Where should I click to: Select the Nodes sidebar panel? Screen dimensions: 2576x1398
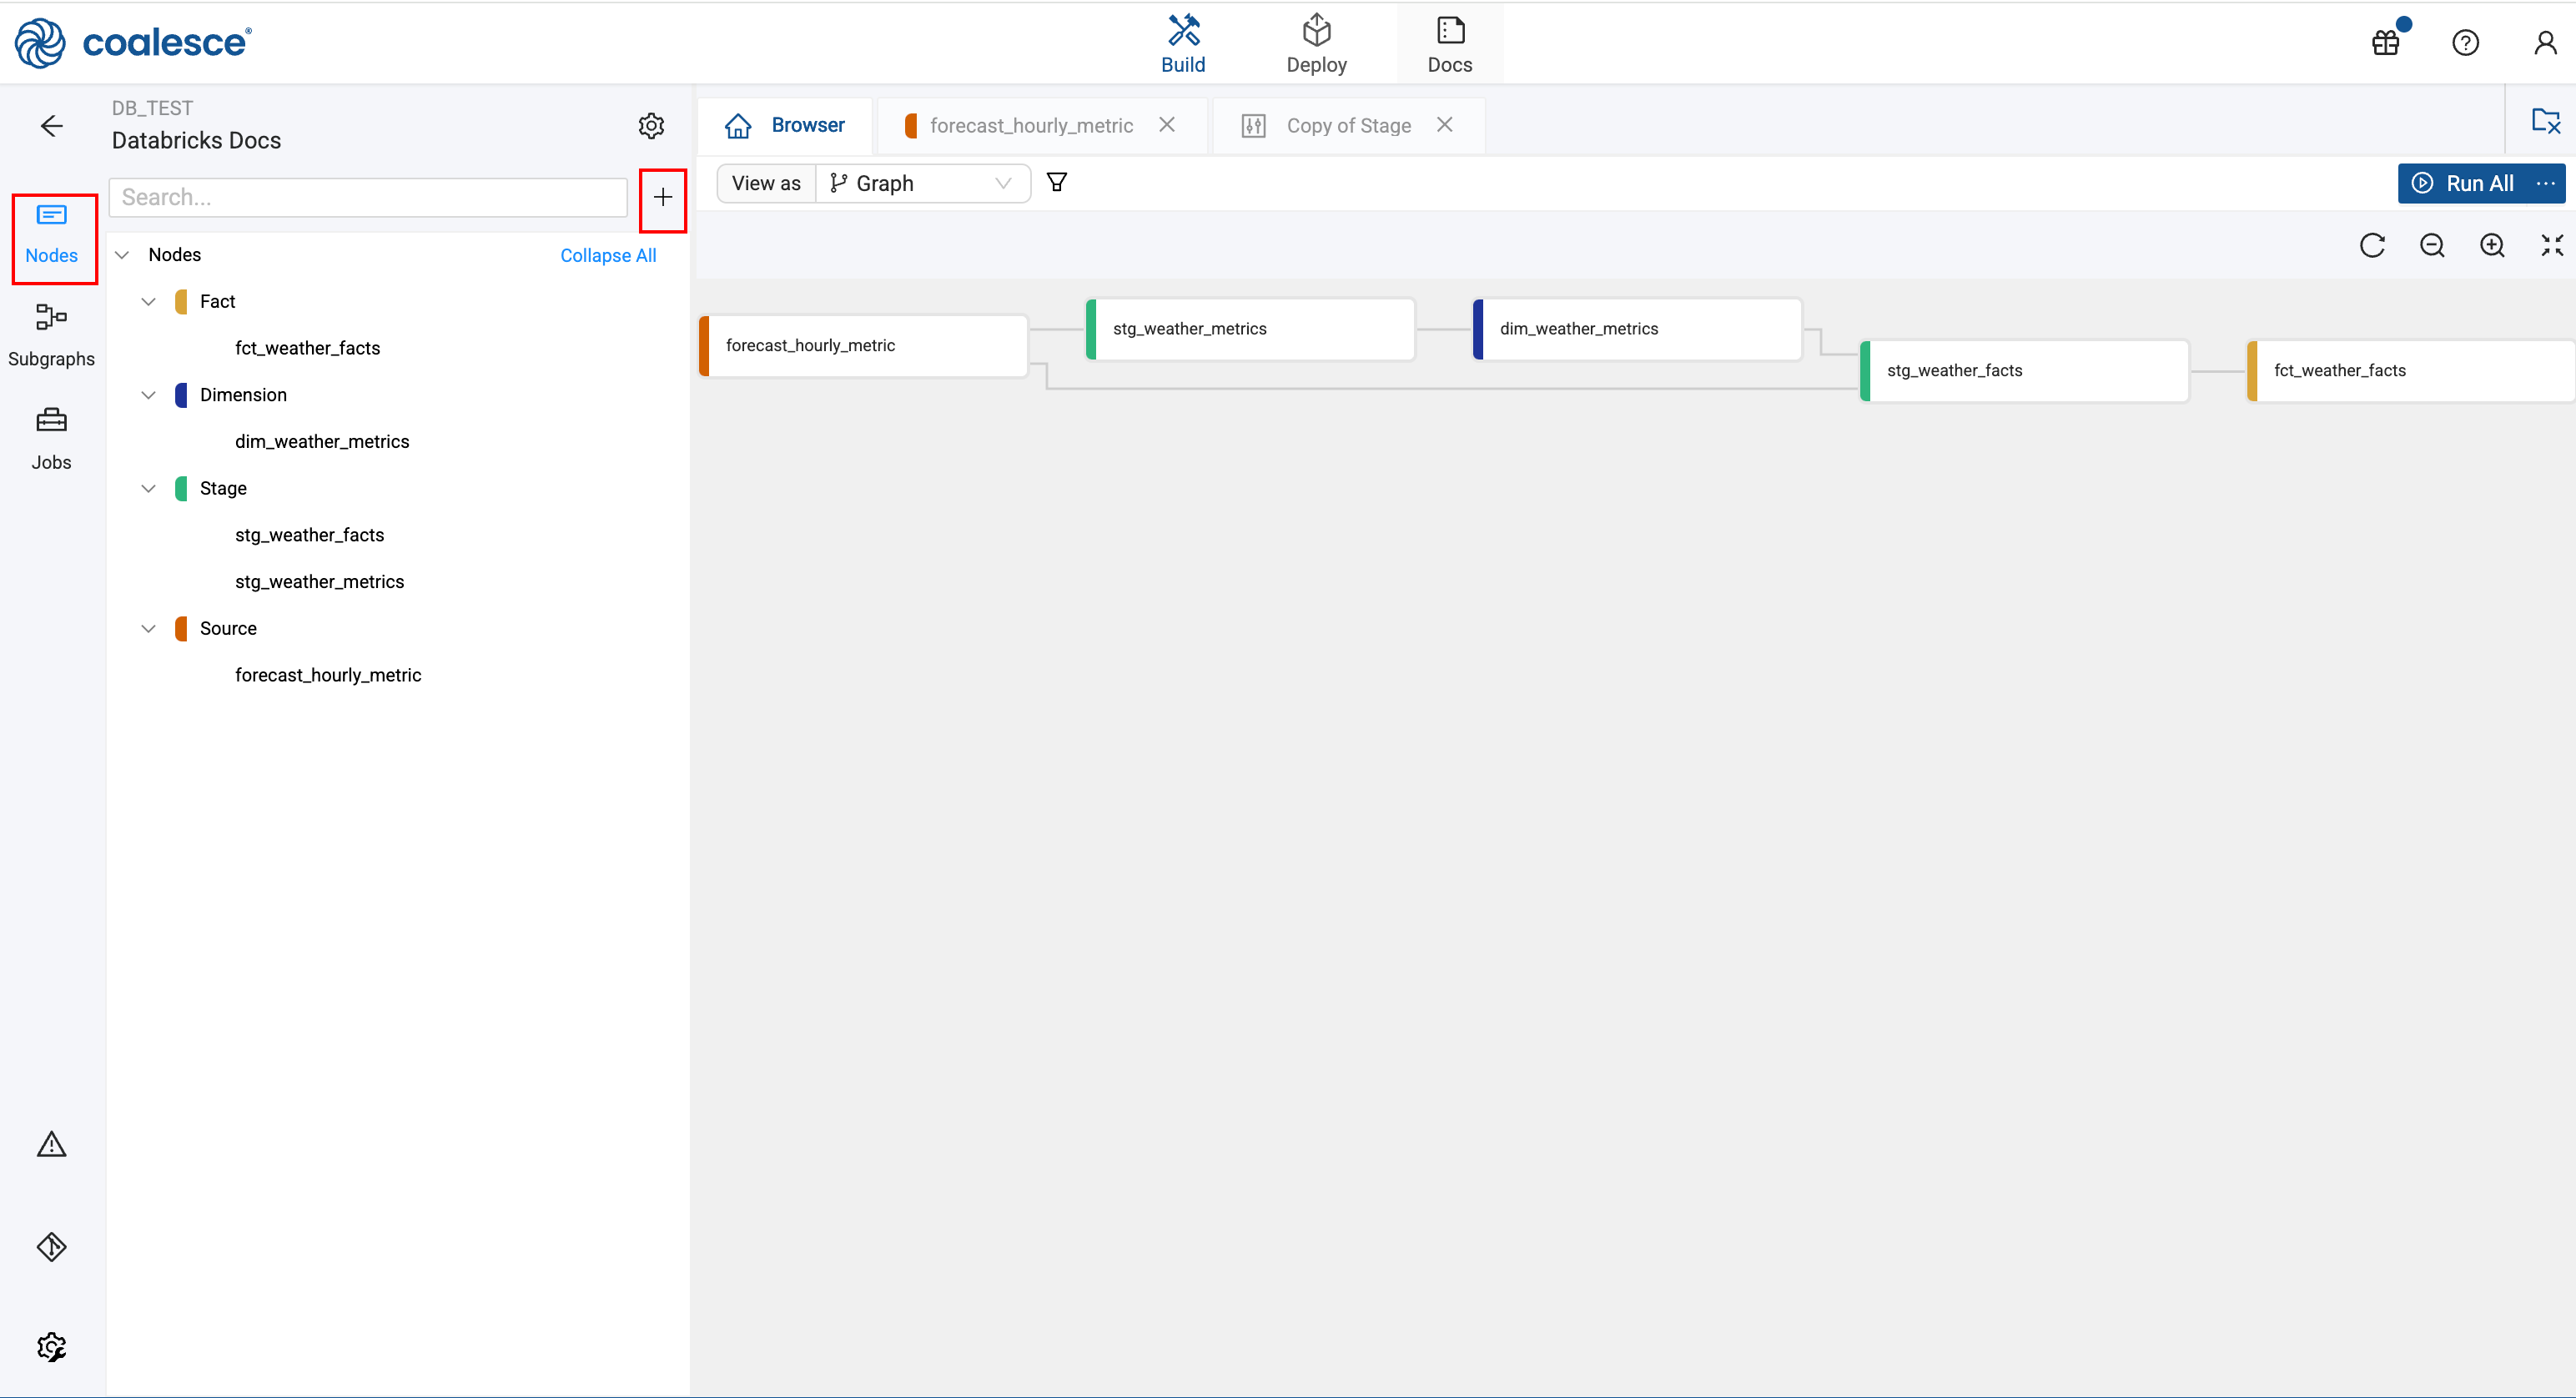point(52,235)
